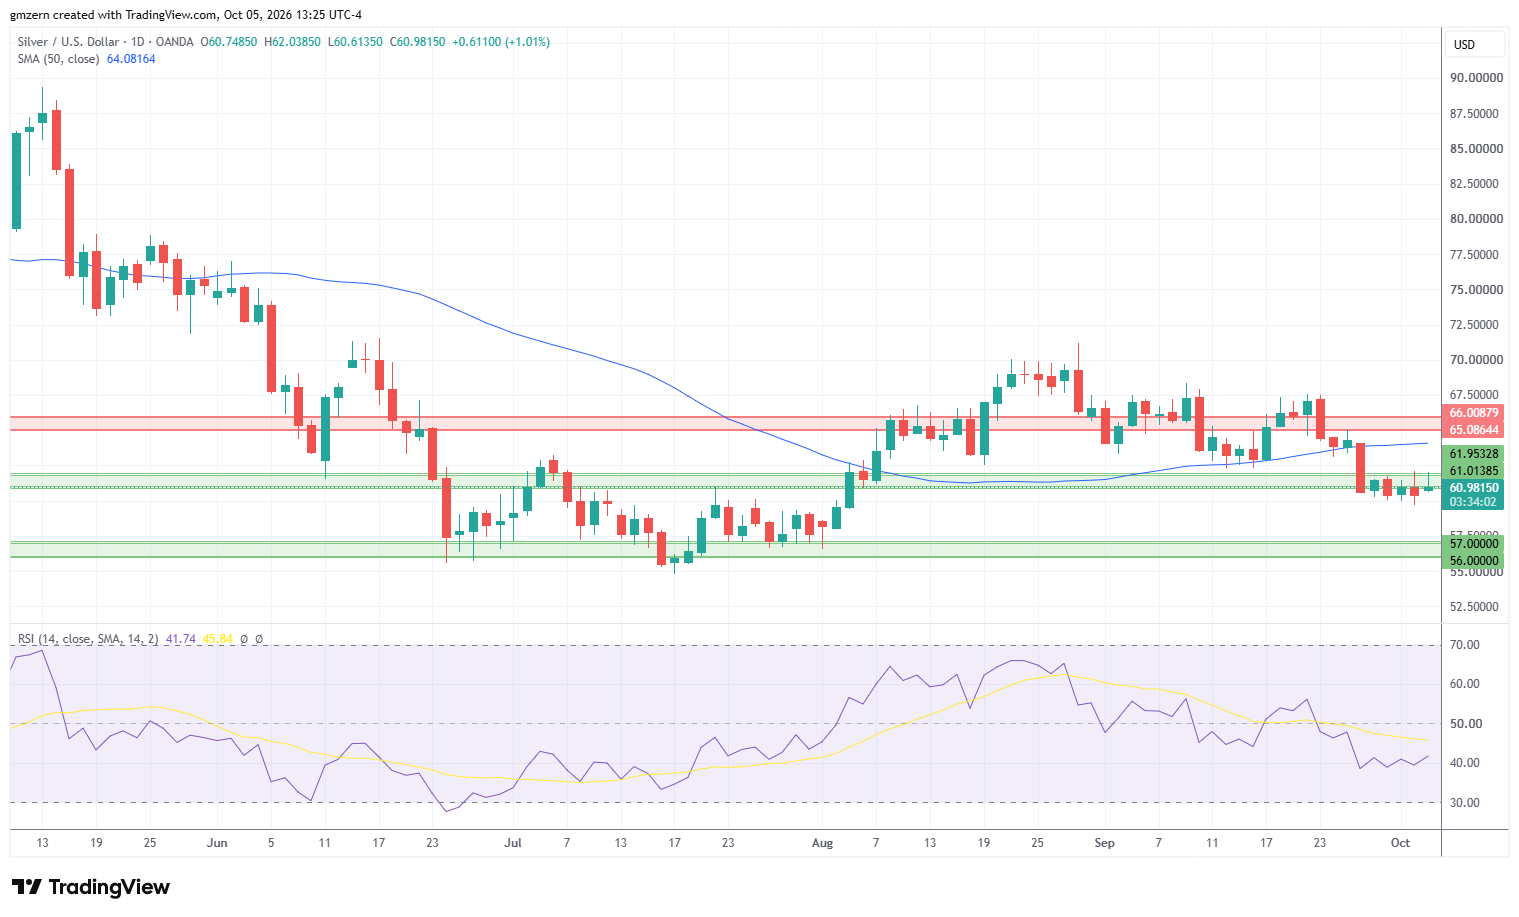Screen dimensions: 1519x917
Task: Click the low price L60.61350
Action: point(355,42)
